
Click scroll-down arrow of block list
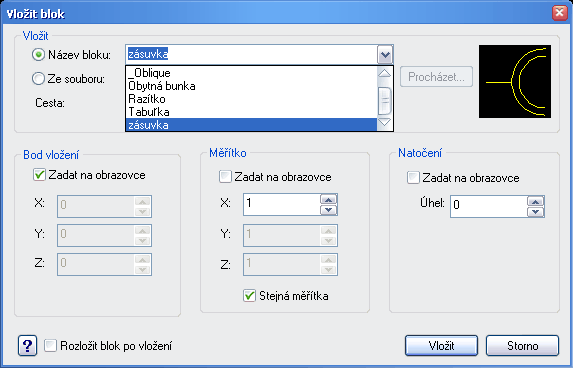click(384, 122)
